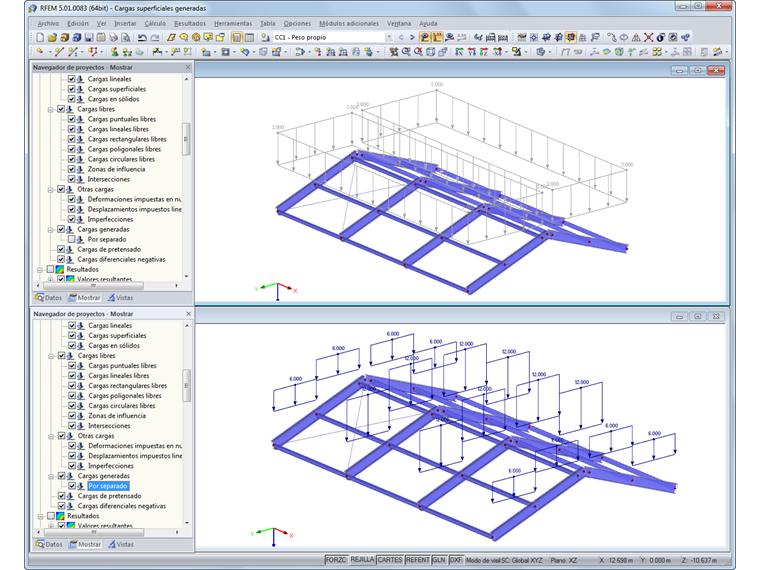
Task: Print the graphic
Action: click(x=113, y=37)
